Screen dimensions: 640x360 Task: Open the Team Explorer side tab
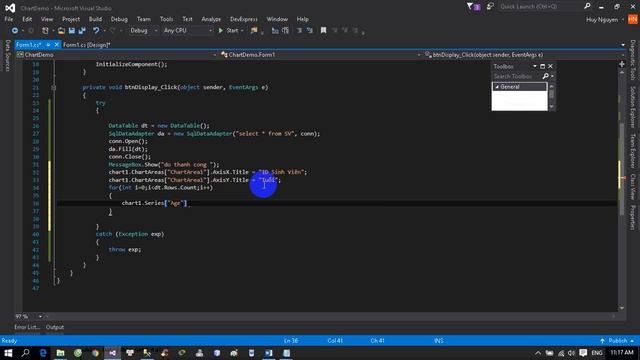(633, 151)
